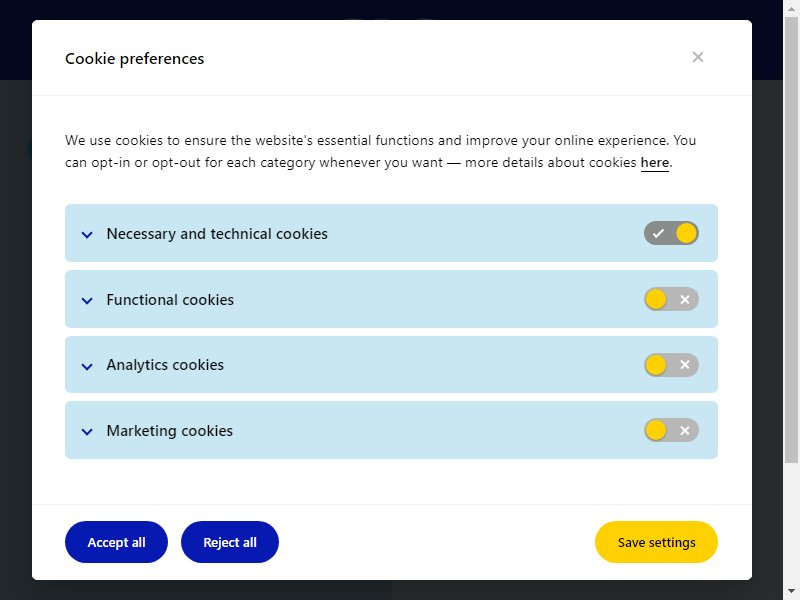Click the scrollbar down arrow
This screenshot has width=800, height=600.
(791, 592)
